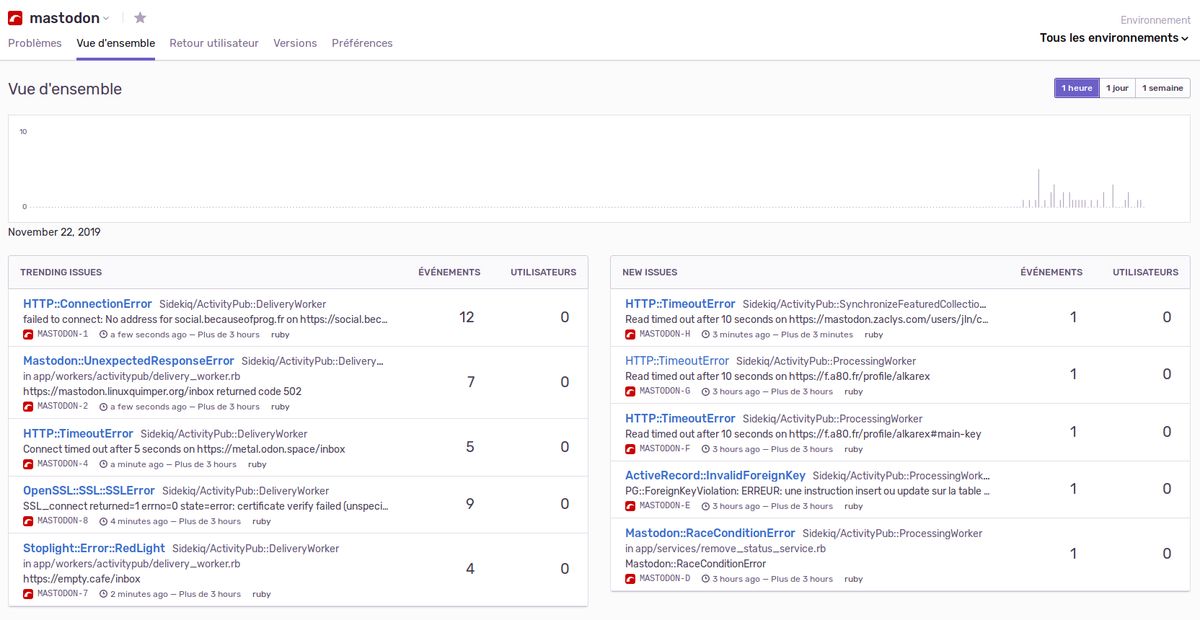The image size is (1200, 620).
Task: Click the clock icon on MASTODON-4 row
Action: (103, 464)
